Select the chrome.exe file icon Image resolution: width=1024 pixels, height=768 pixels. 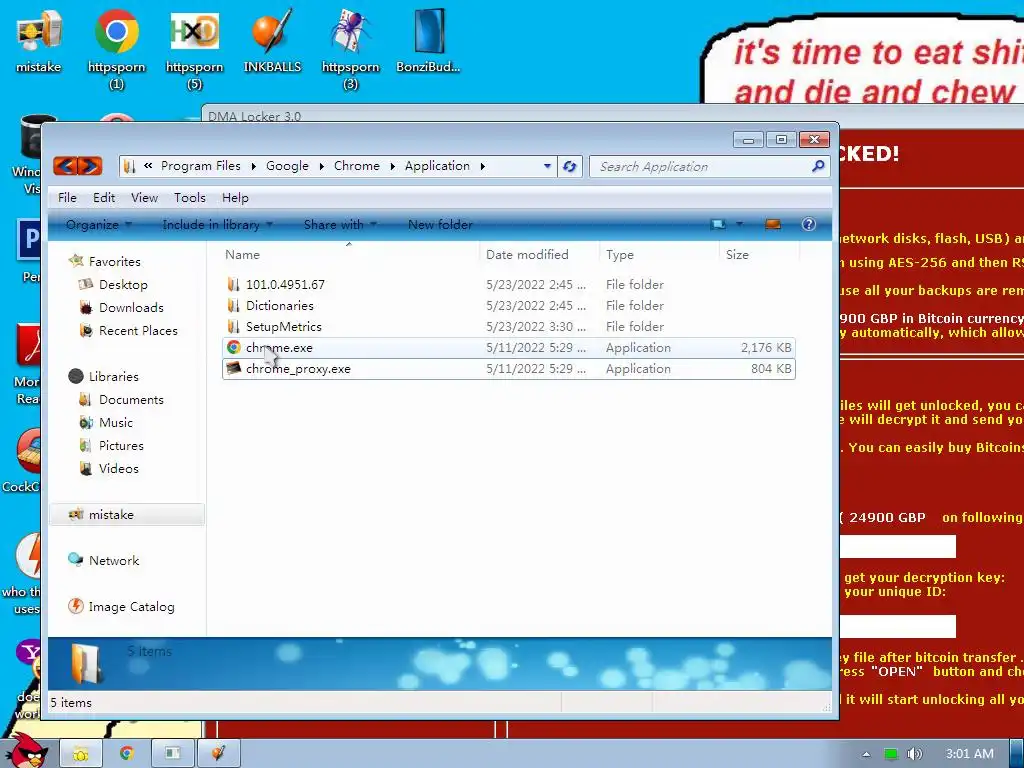pos(233,347)
